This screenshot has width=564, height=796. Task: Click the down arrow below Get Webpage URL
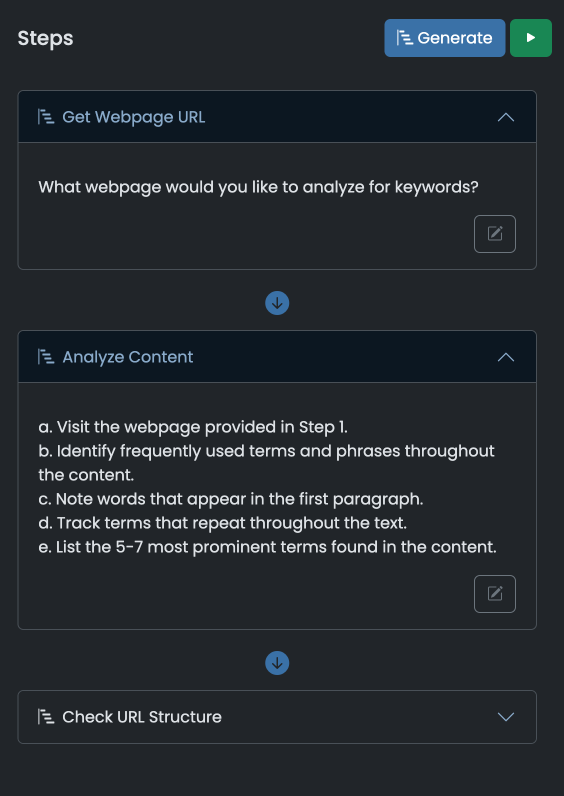(x=277, y=303)
